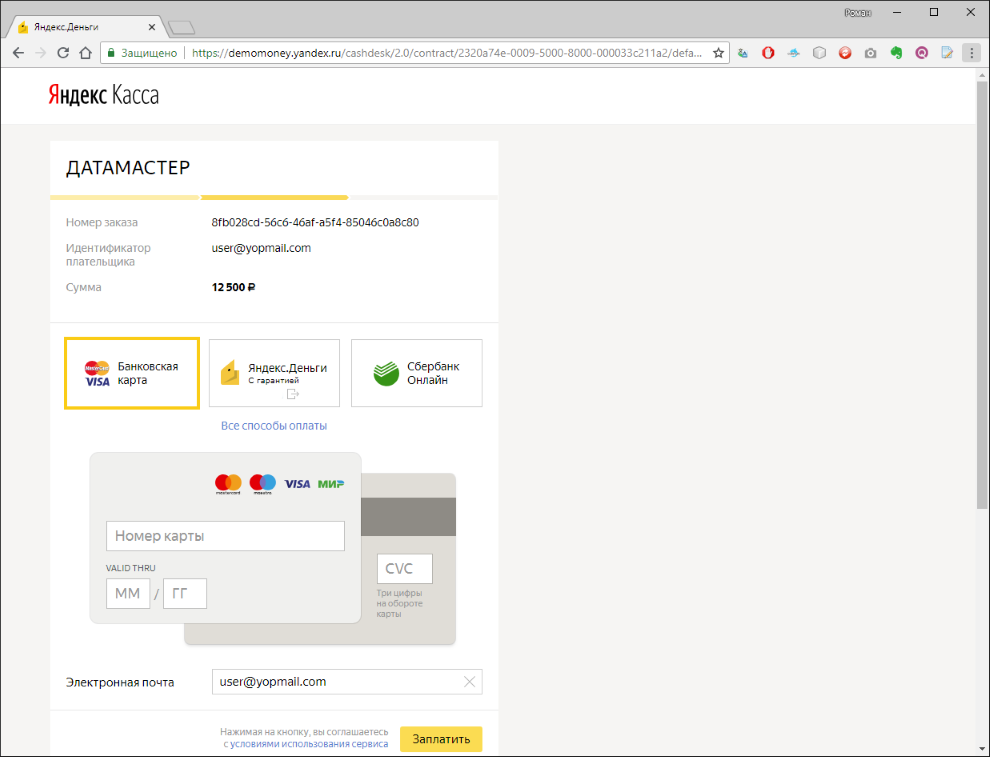Open the Chrome three-dot menu

pos(972,53)
